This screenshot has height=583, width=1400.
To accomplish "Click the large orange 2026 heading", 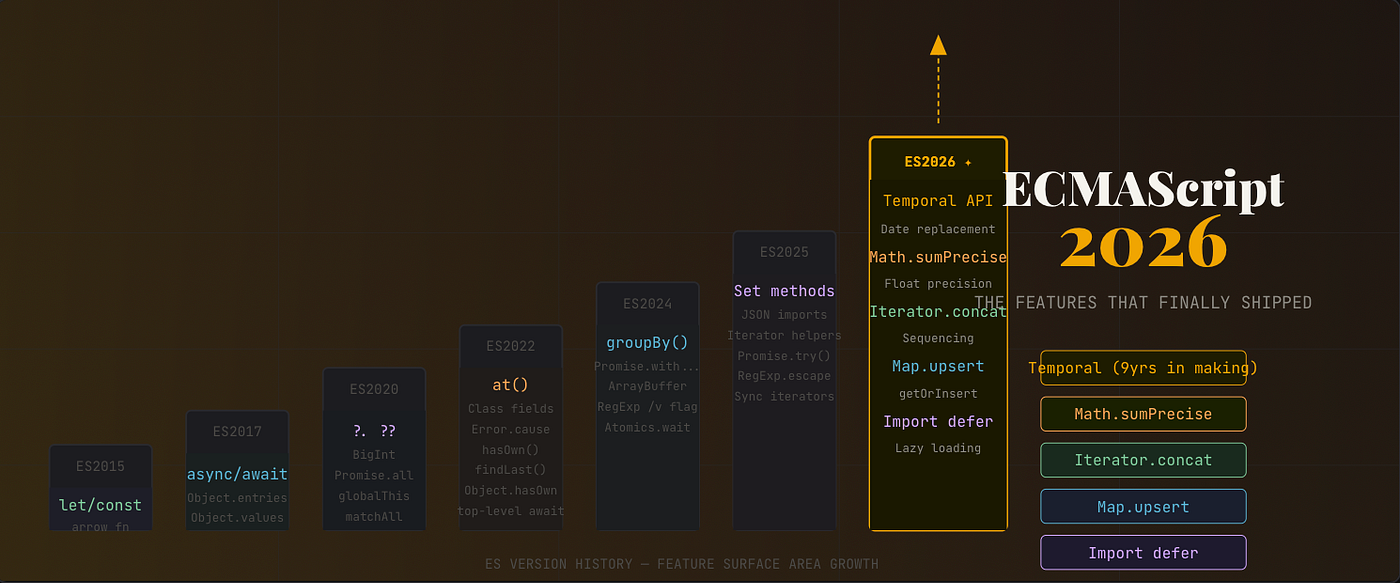I will (x=1143, y=243).
